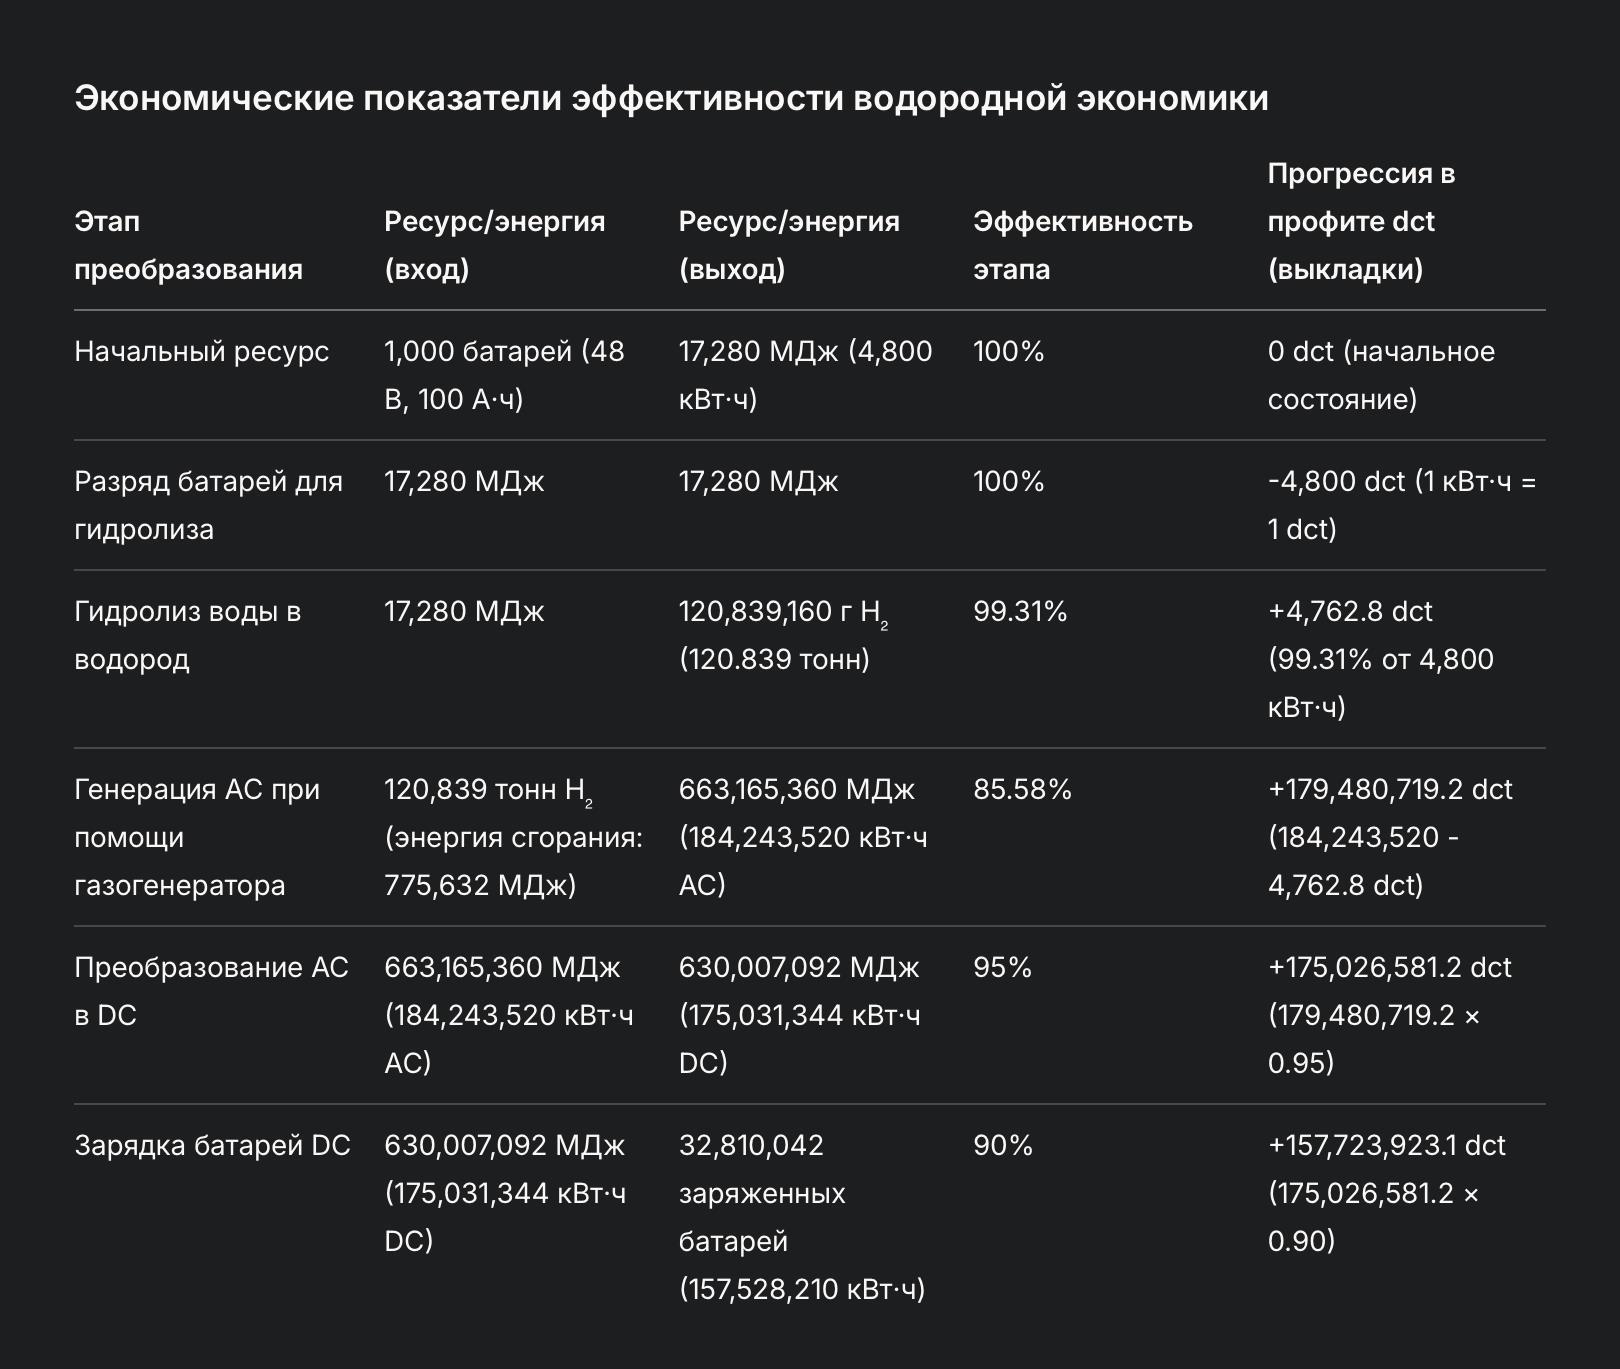The height and width of the screenshot is (1369, 1620).
Task: Click the "Генерация AC при помощи газогенератора" label
Action: coord(197,837)
